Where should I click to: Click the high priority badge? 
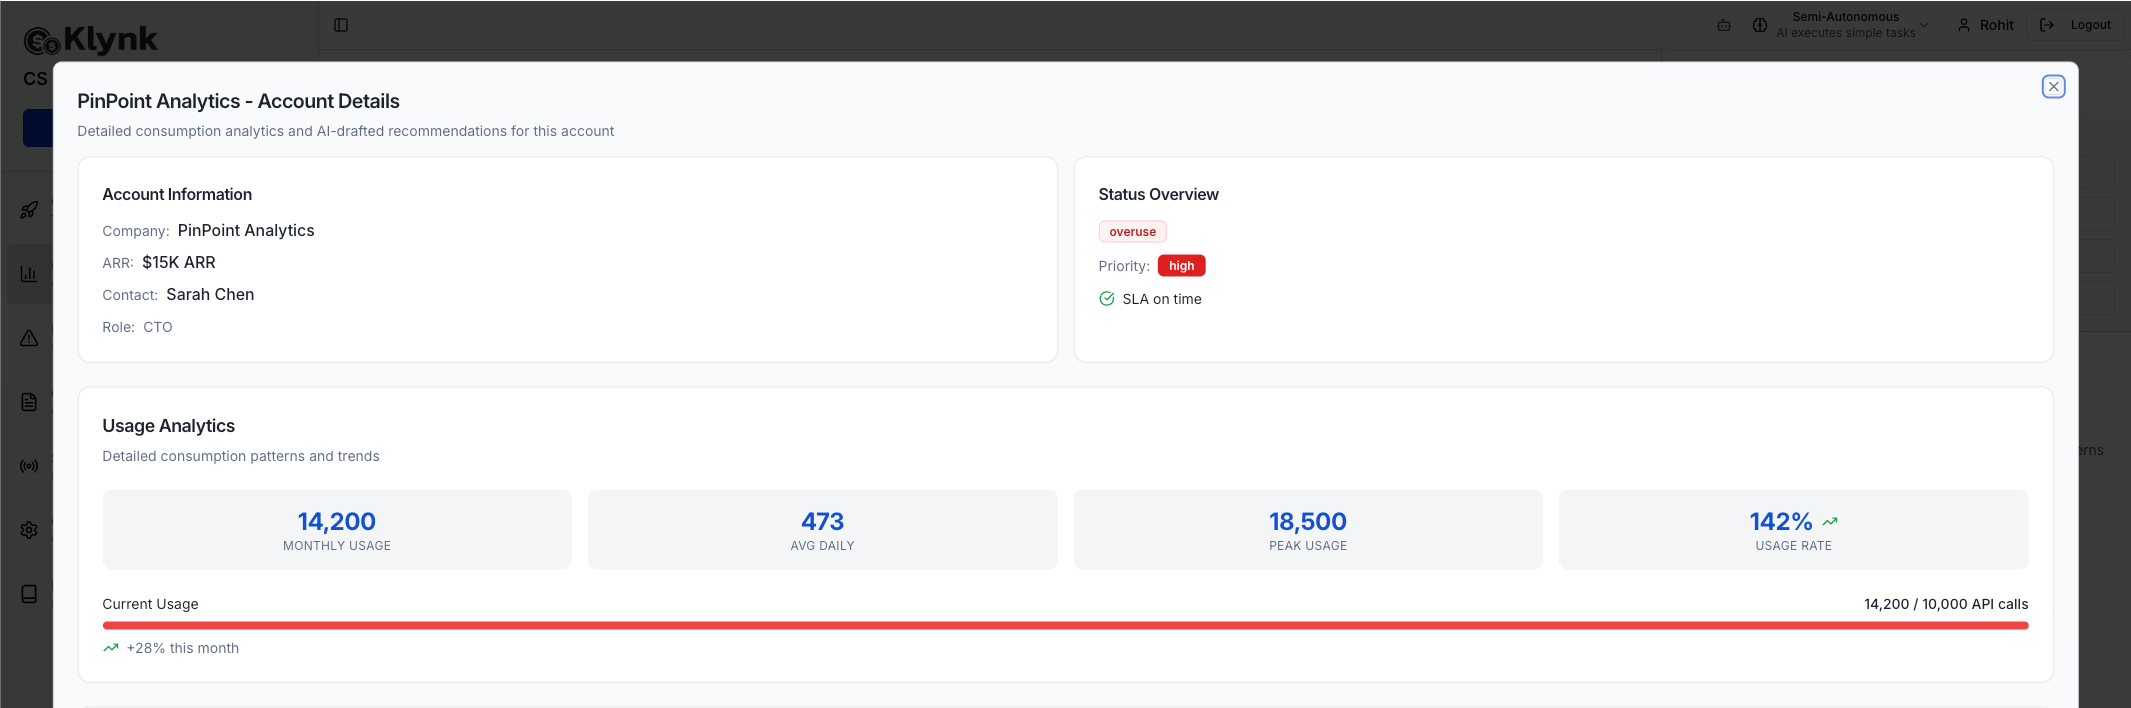(1181, 266)
